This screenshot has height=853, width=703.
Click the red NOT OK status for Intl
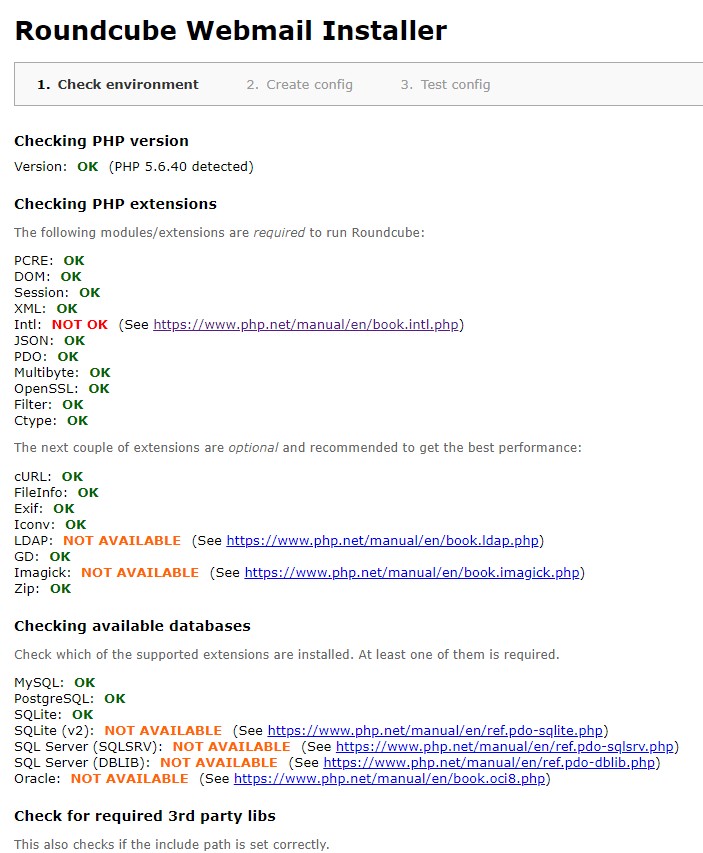[x=79, y=325]
